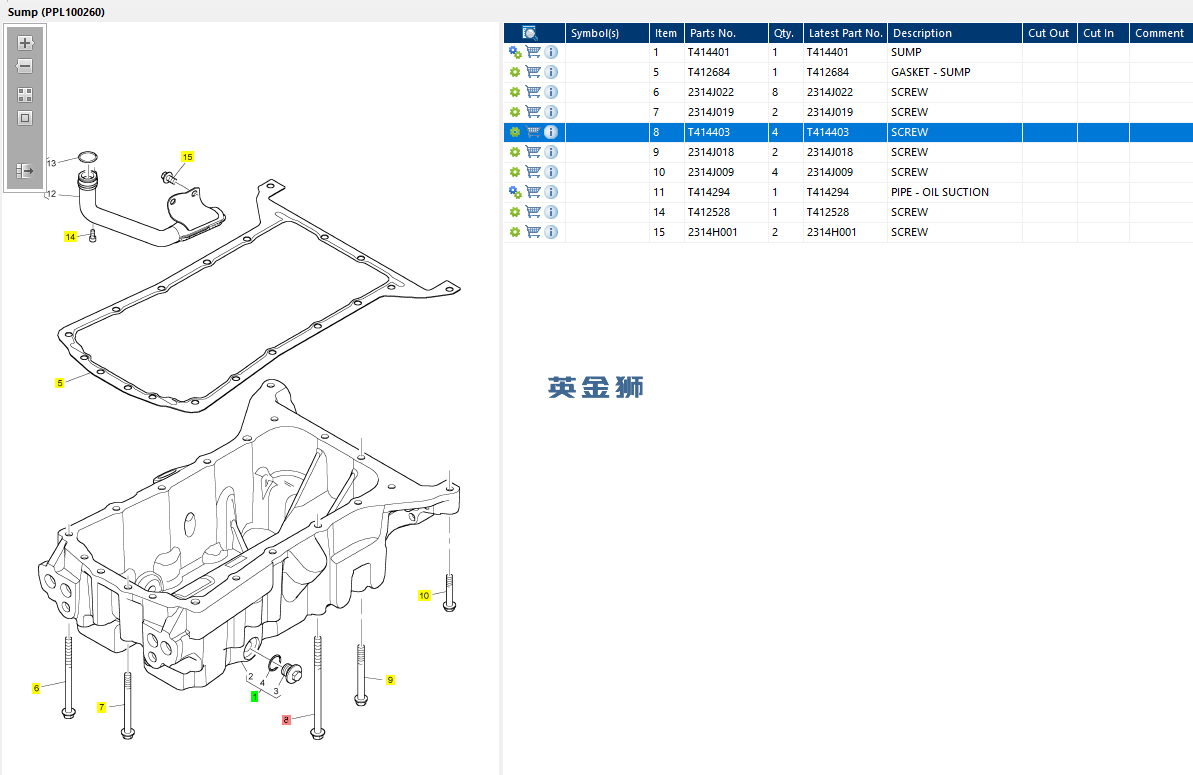This screenshot has height=775, width=1193.
Task: Select part number 2314J018 cell
Action: (x=726, y=152)
